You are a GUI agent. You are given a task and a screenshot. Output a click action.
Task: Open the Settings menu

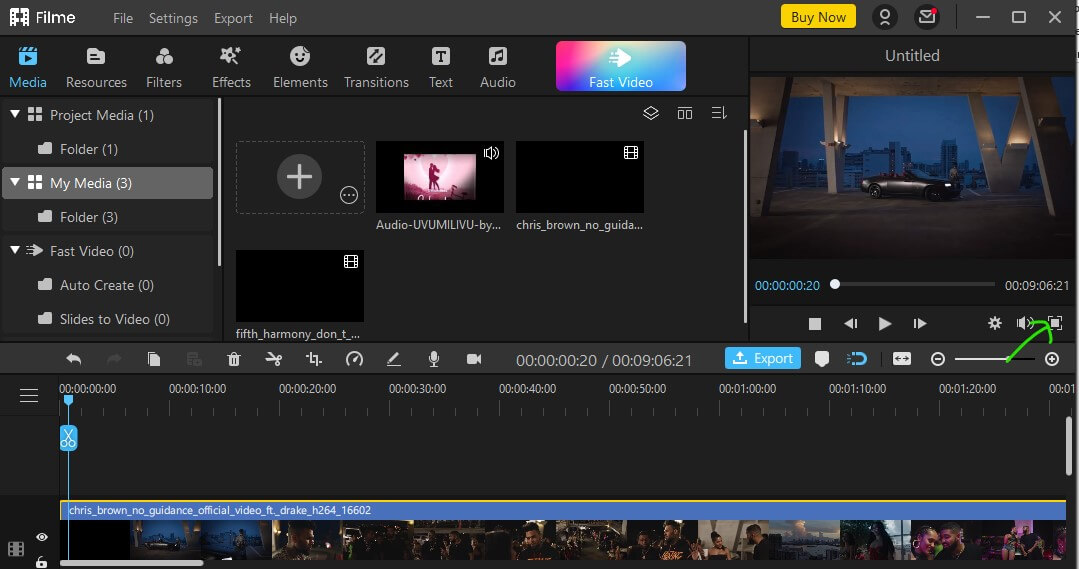(173, 18)
